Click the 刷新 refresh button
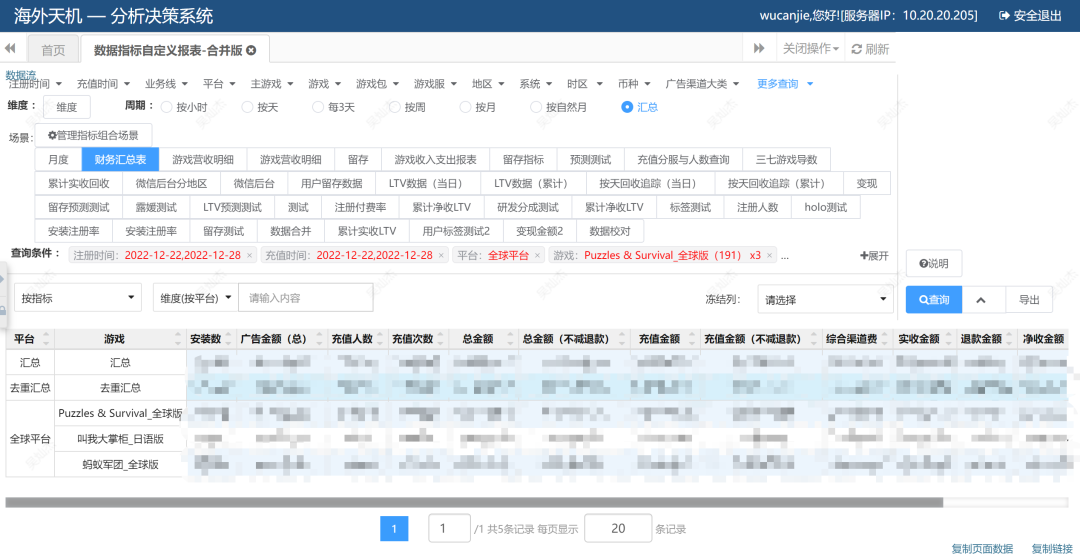 coord(870,49)
